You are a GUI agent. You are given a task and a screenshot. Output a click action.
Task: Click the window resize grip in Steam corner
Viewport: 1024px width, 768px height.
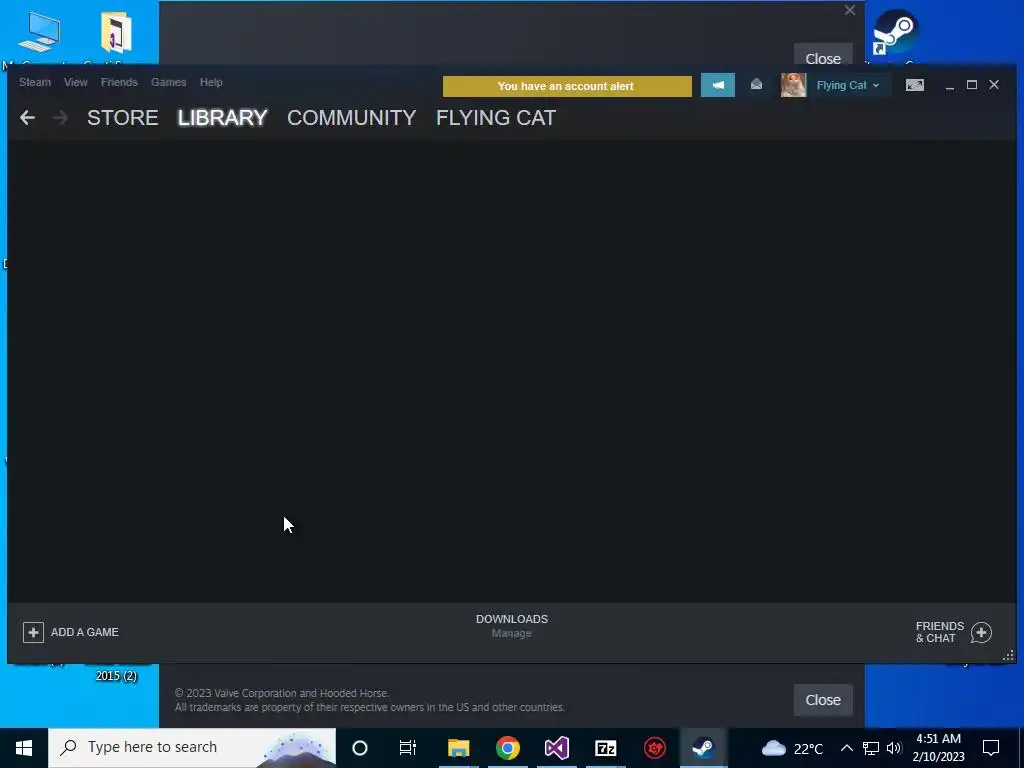click(x=1008, y=655)
